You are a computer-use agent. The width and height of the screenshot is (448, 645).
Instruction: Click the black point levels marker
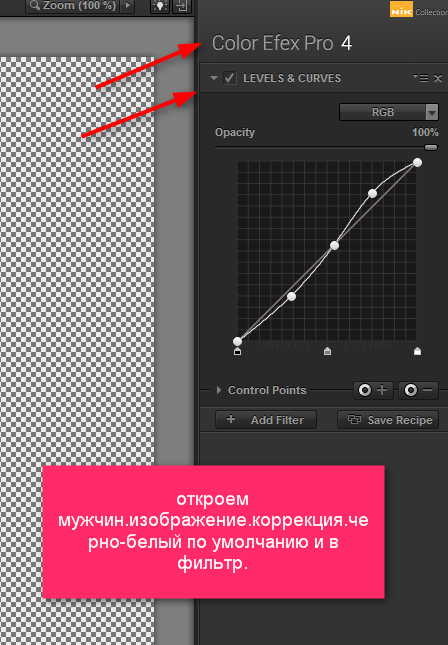[x=237, y=351]
